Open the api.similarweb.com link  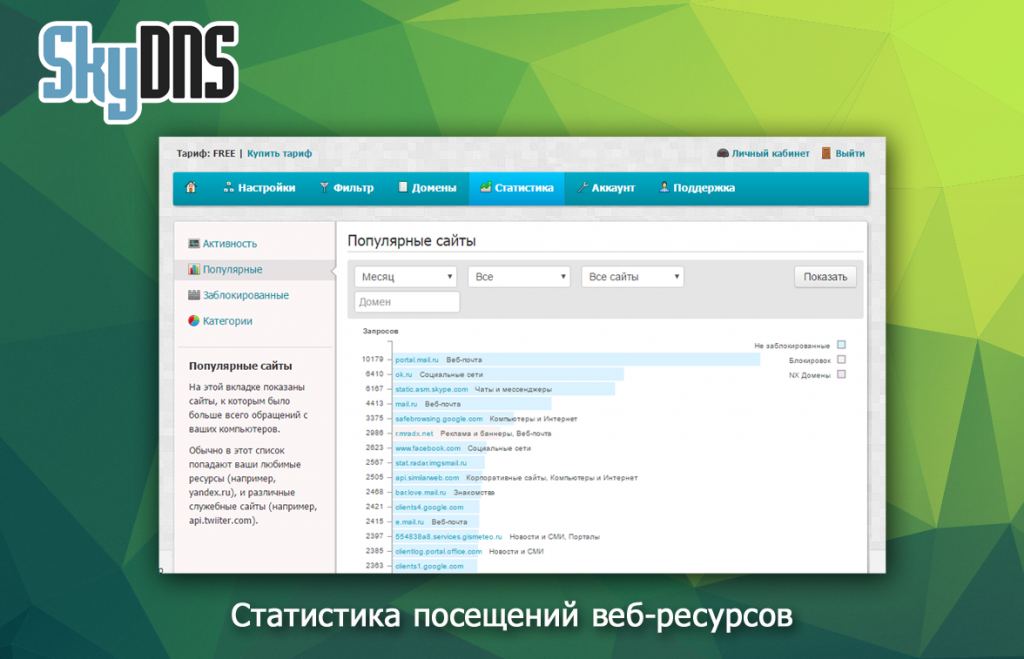coord(427,478)
